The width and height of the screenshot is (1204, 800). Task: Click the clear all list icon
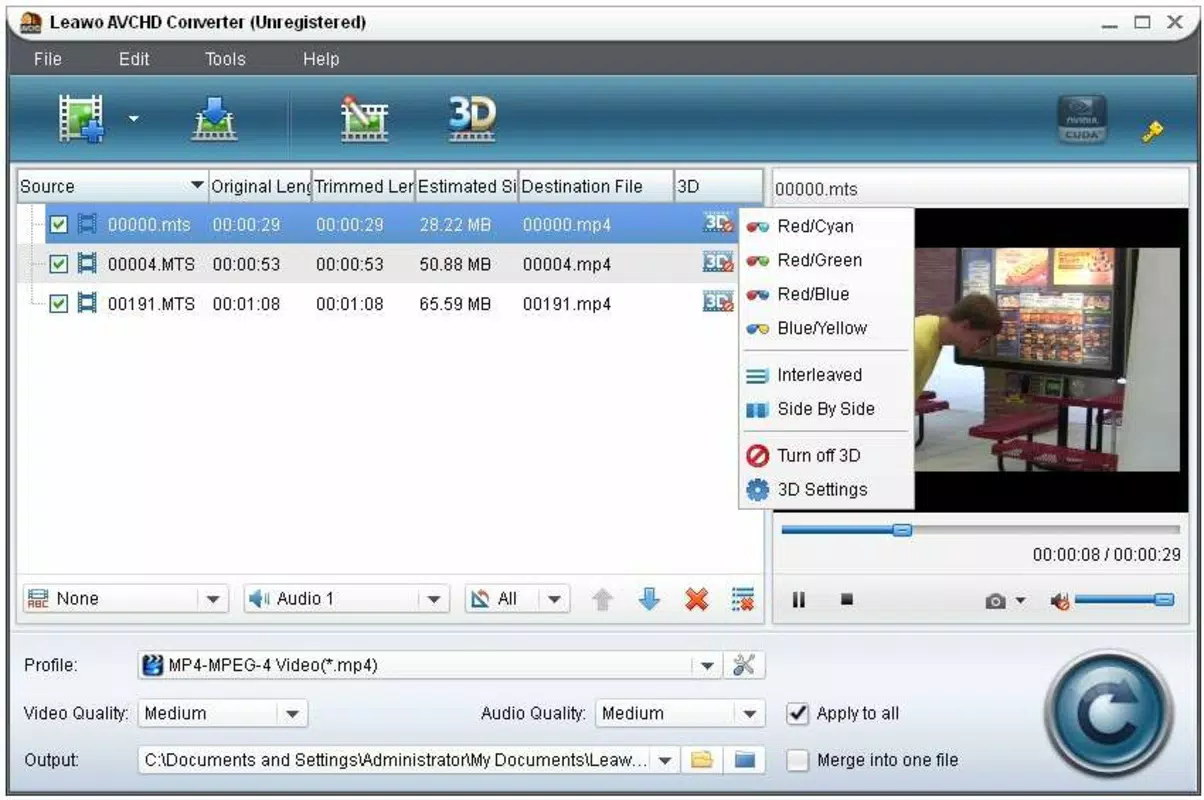point(743,599)
